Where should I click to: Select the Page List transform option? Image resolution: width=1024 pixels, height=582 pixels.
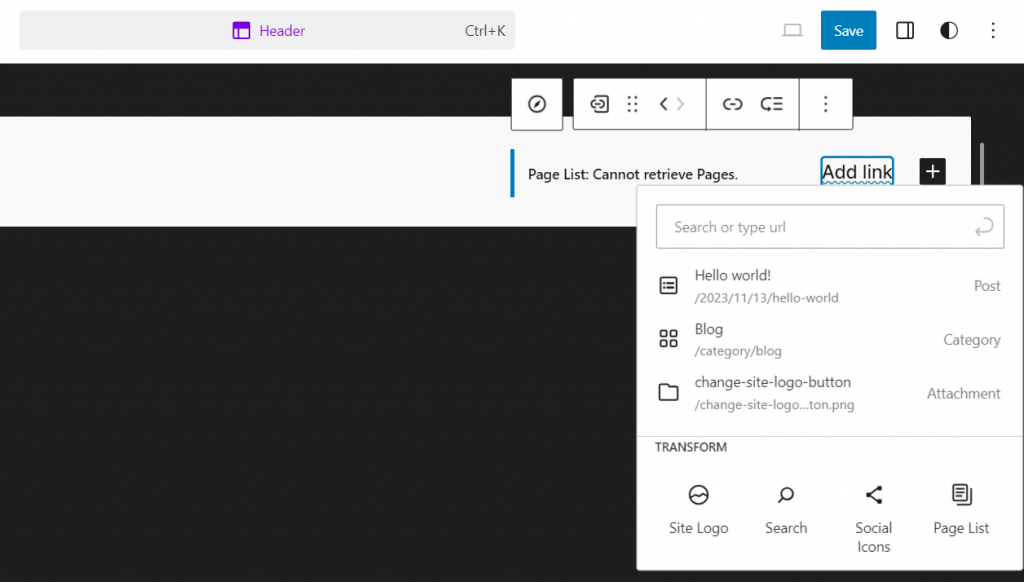(x=960, y=505)
